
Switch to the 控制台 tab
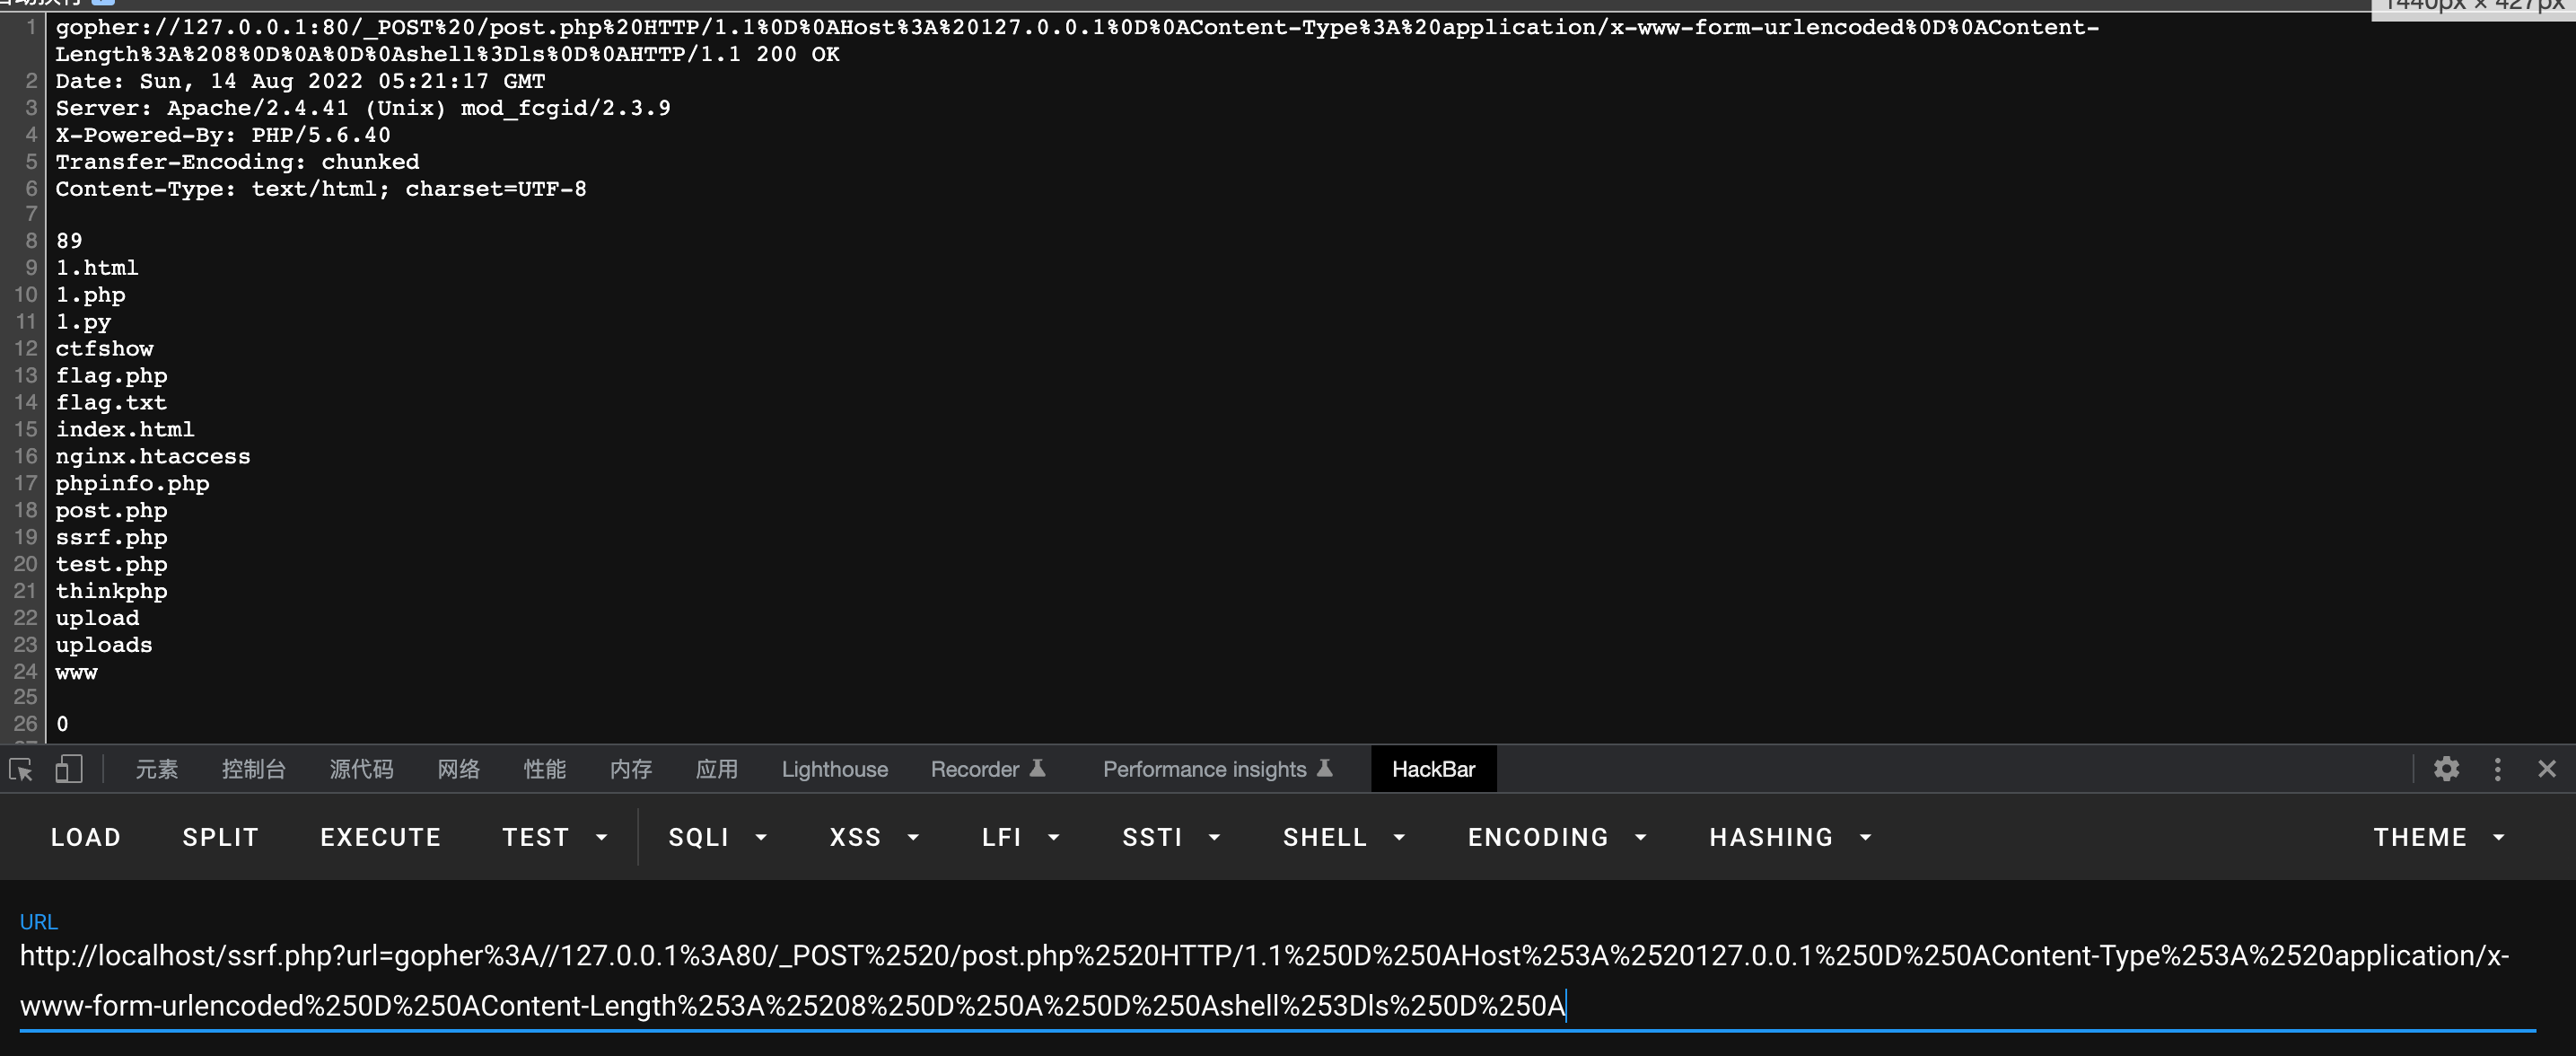[254, 769]
